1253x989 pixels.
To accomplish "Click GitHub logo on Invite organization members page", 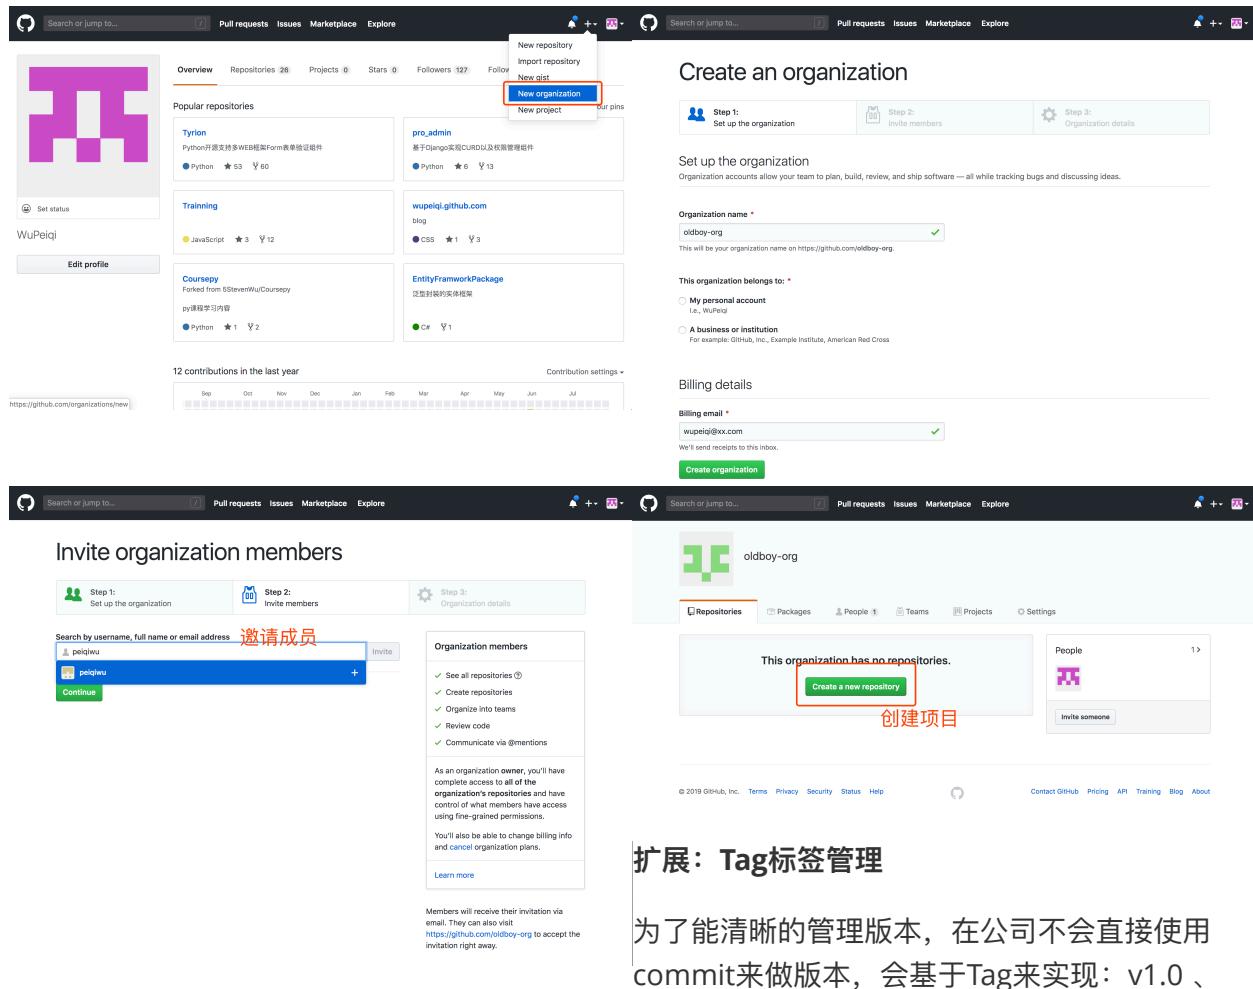I will click(x=26, y=503).
